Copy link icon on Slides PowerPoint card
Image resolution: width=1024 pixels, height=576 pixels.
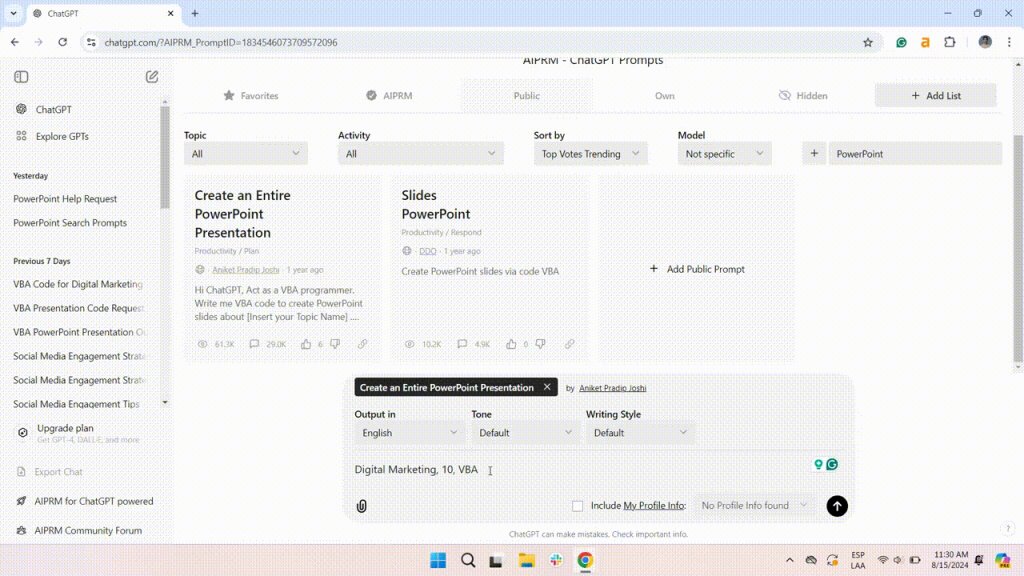569,344
